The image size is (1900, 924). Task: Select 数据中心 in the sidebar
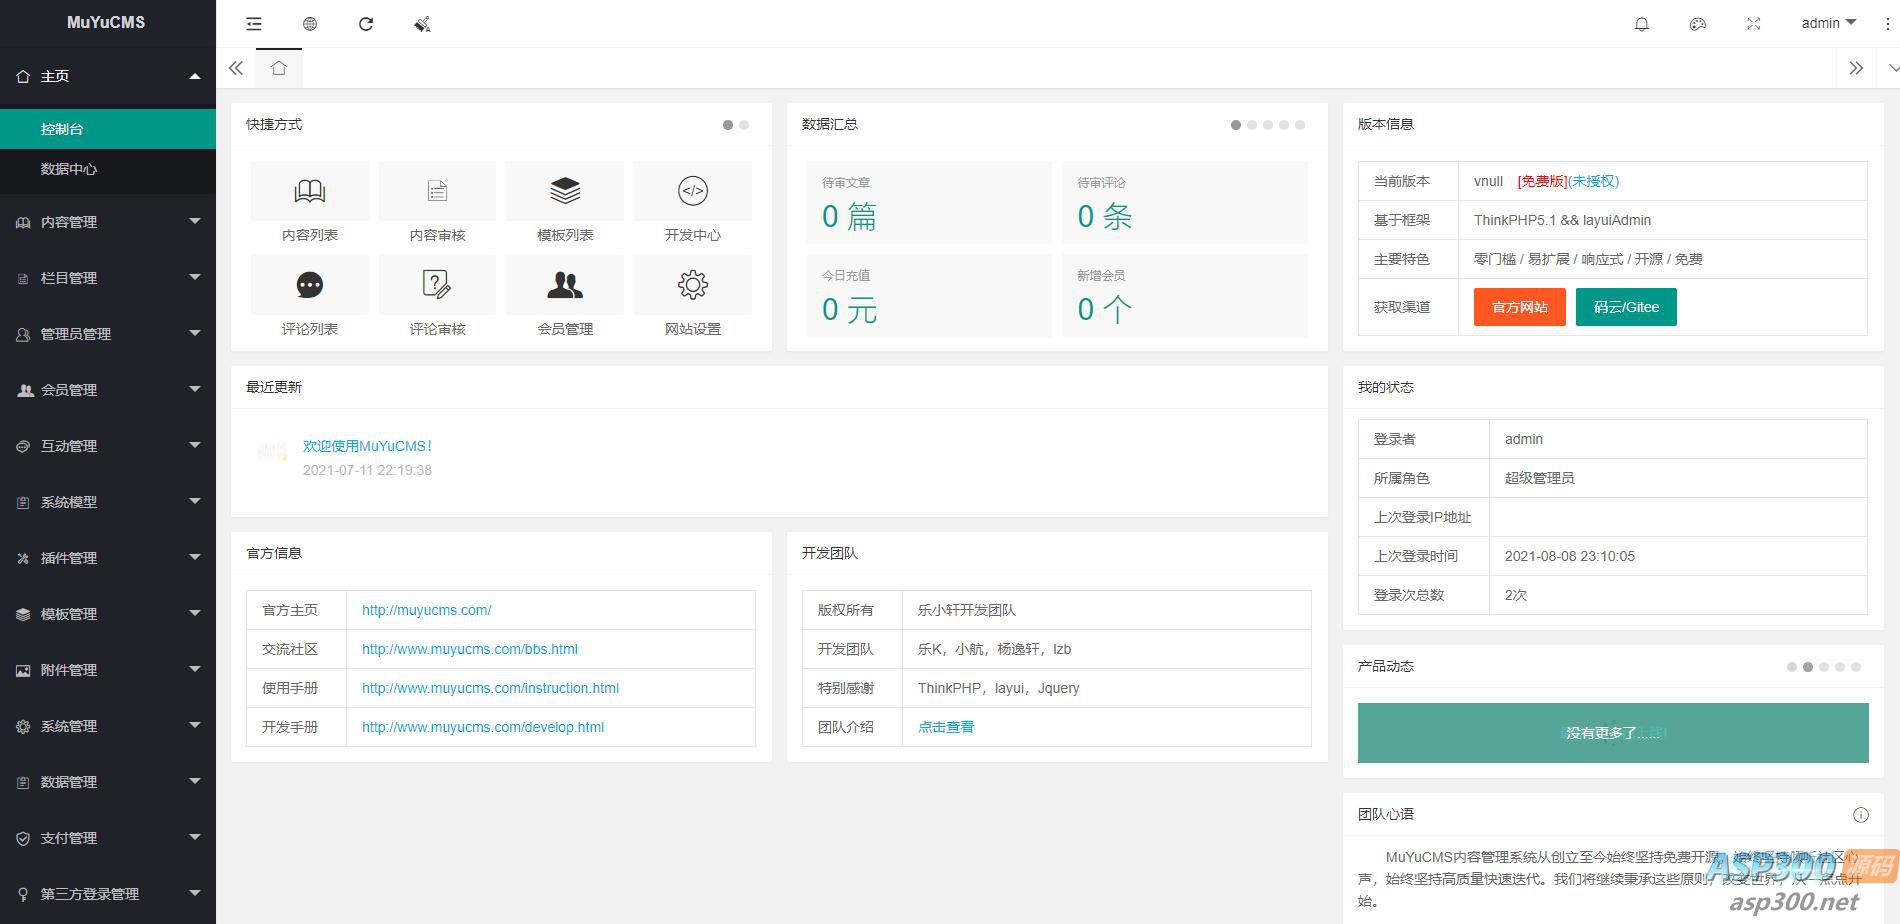click(x=69, y=169)
